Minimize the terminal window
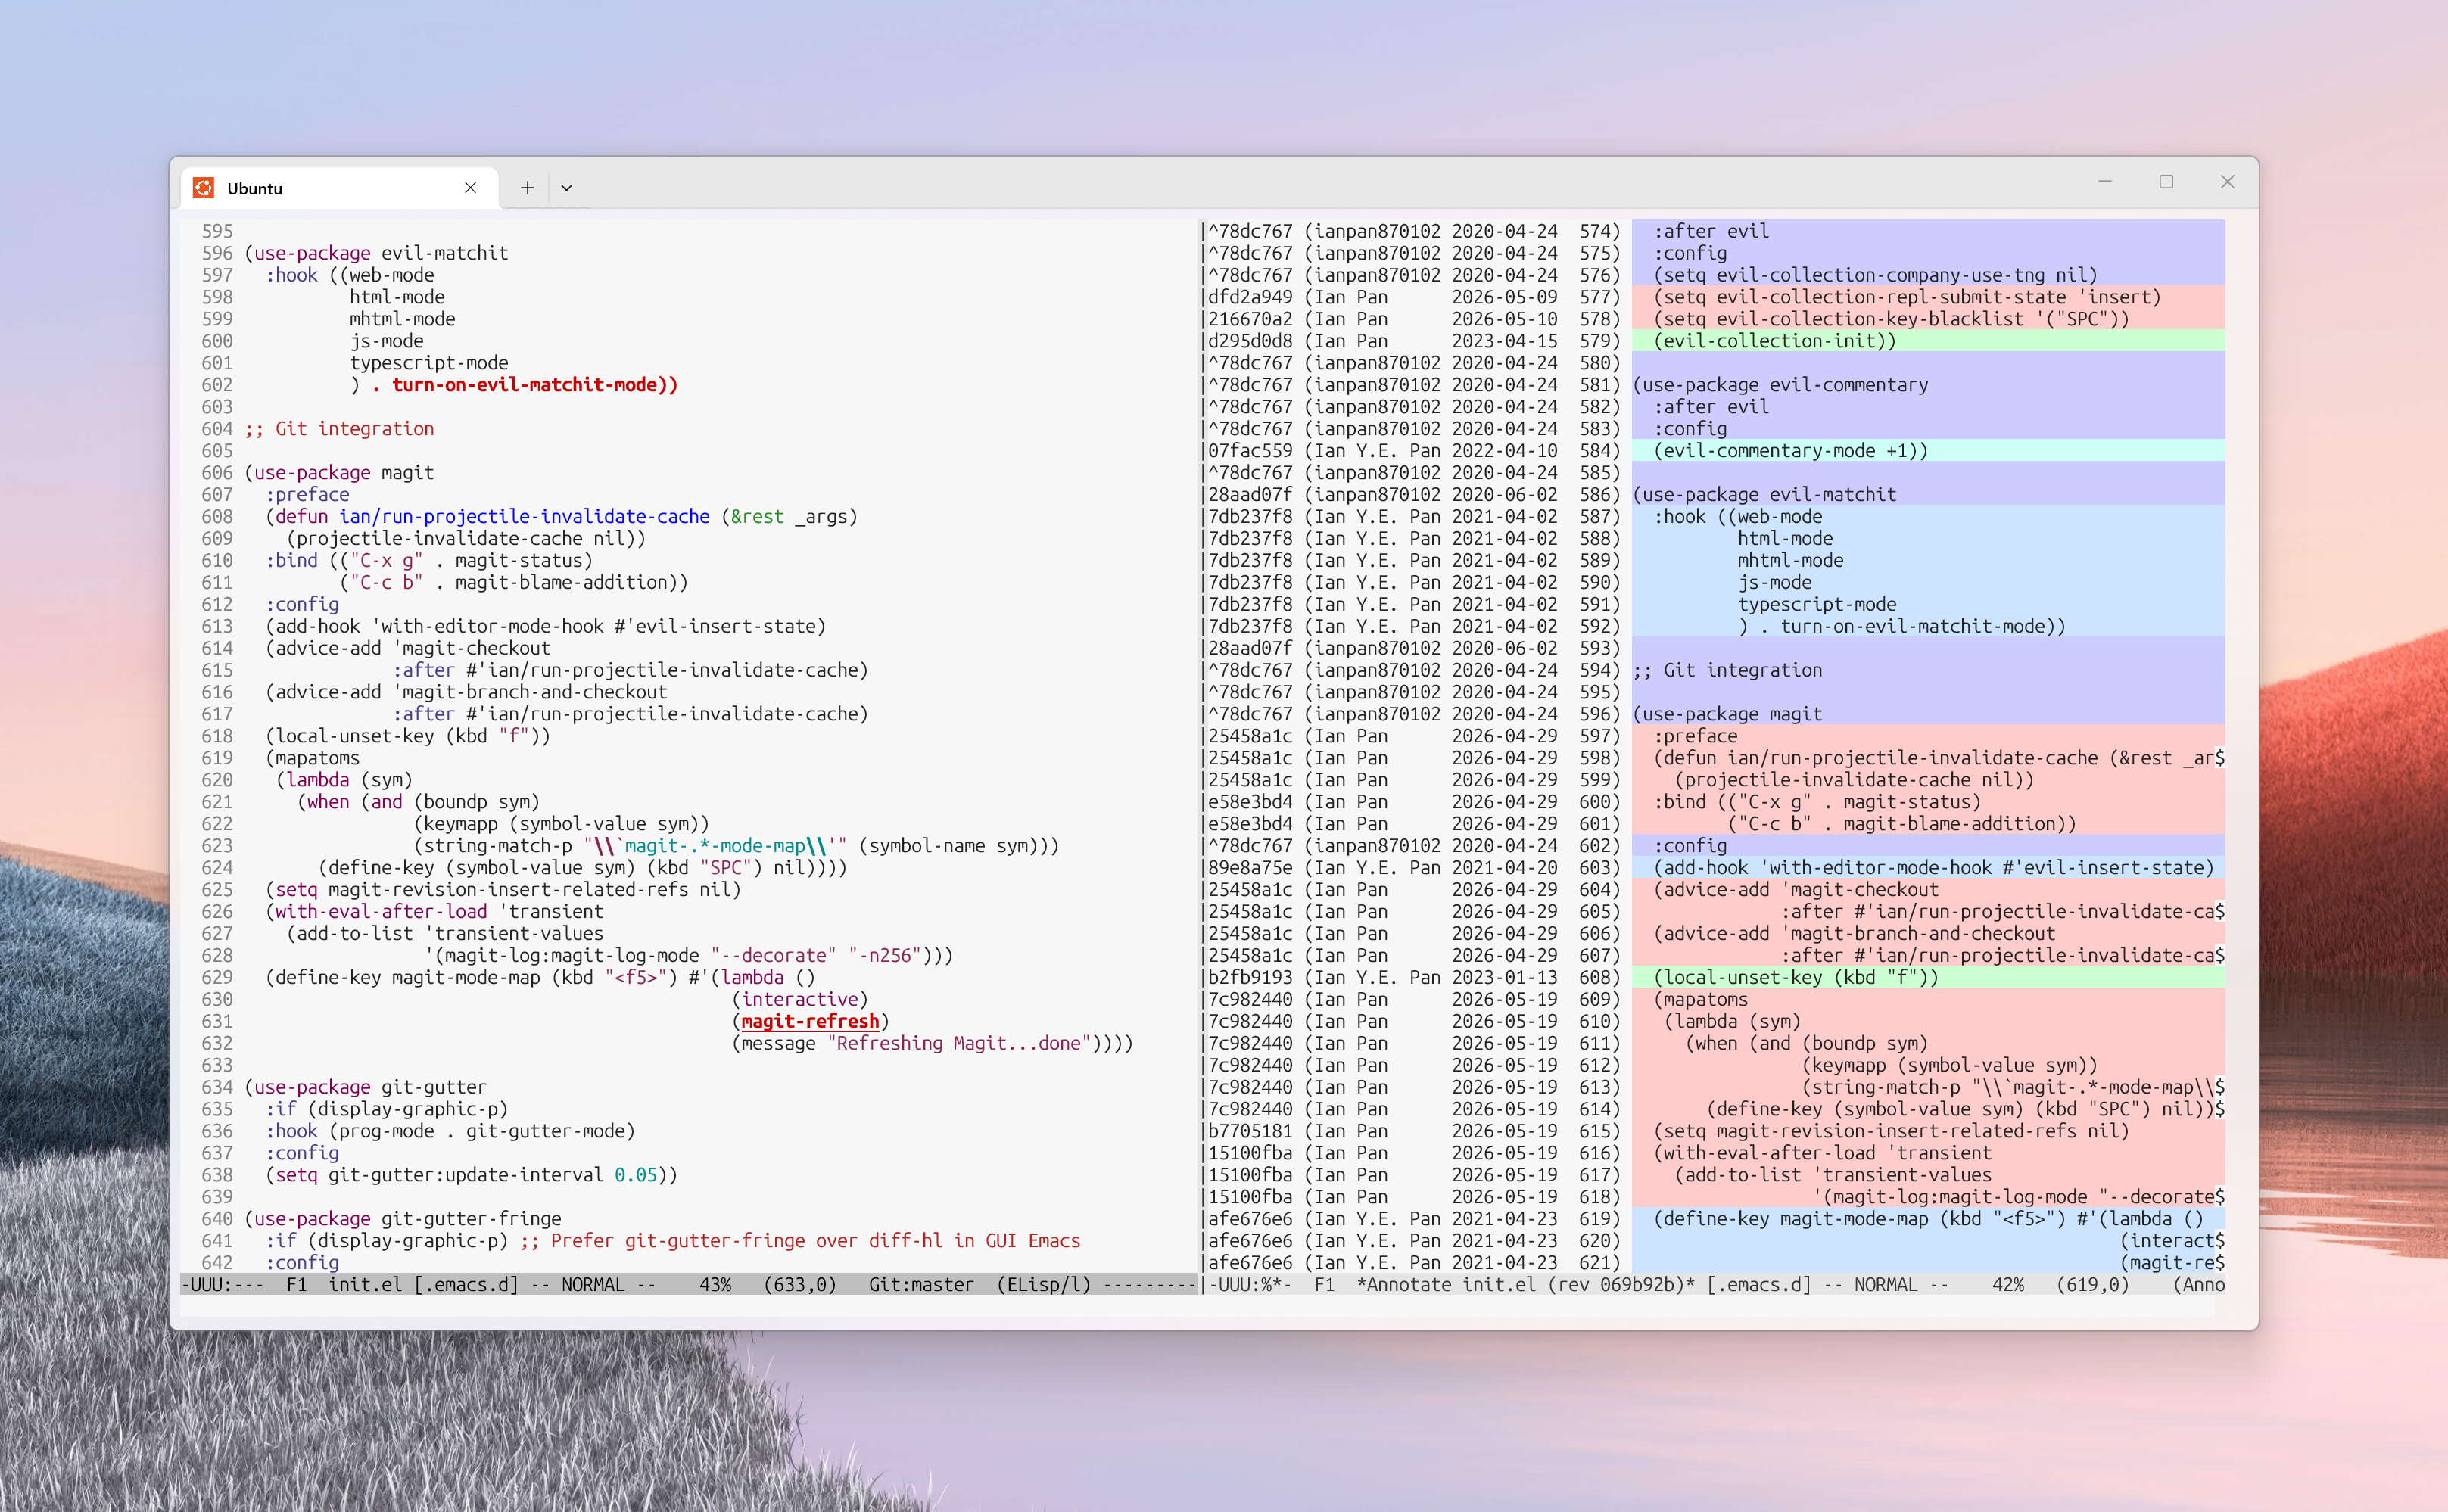 2105,182
